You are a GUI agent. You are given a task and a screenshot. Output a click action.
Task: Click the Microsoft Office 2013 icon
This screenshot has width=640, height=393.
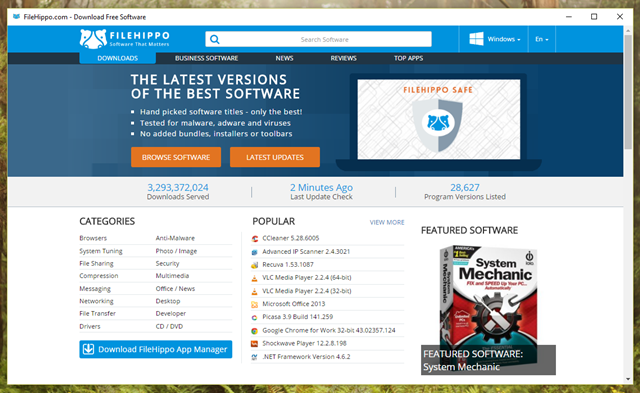click(x=255, y=304)
